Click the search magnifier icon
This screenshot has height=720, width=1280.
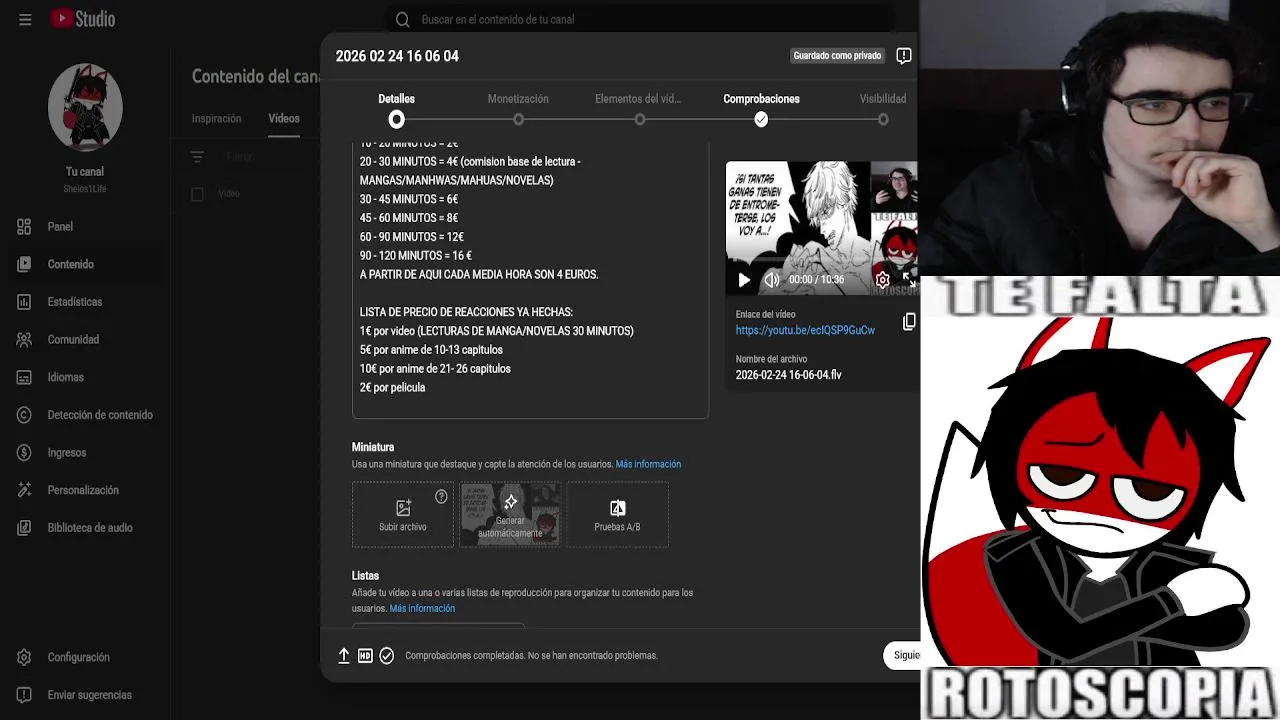[402, 19]
